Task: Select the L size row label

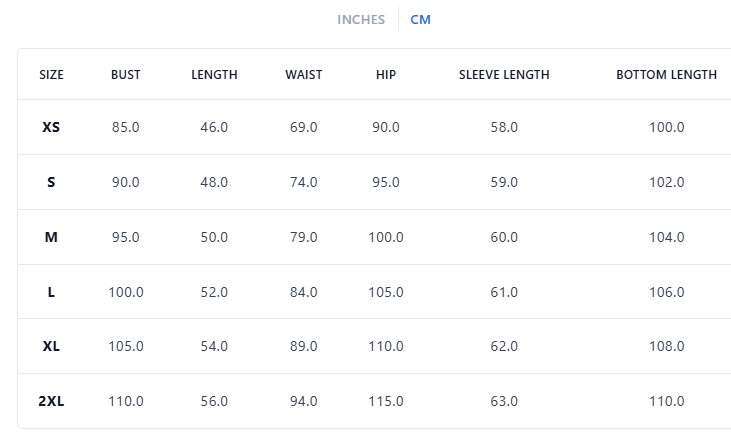Action: click(51, 292)
